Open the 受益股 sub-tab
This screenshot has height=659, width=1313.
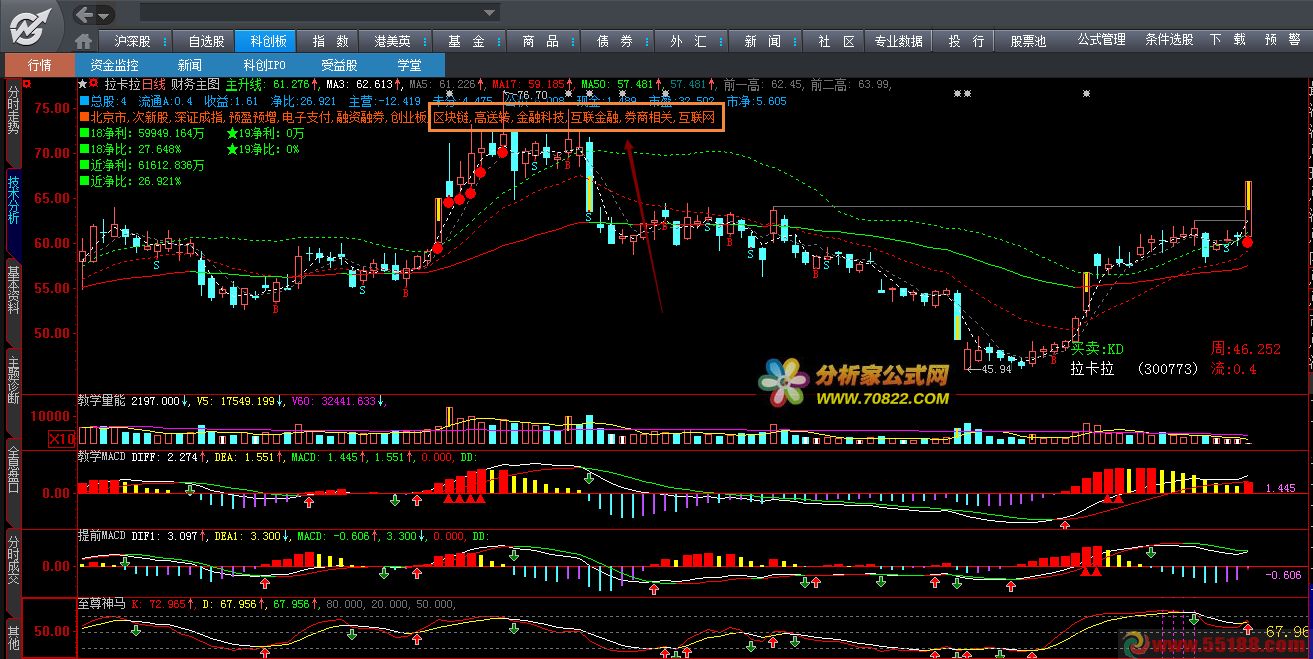[x=339, y=65]
